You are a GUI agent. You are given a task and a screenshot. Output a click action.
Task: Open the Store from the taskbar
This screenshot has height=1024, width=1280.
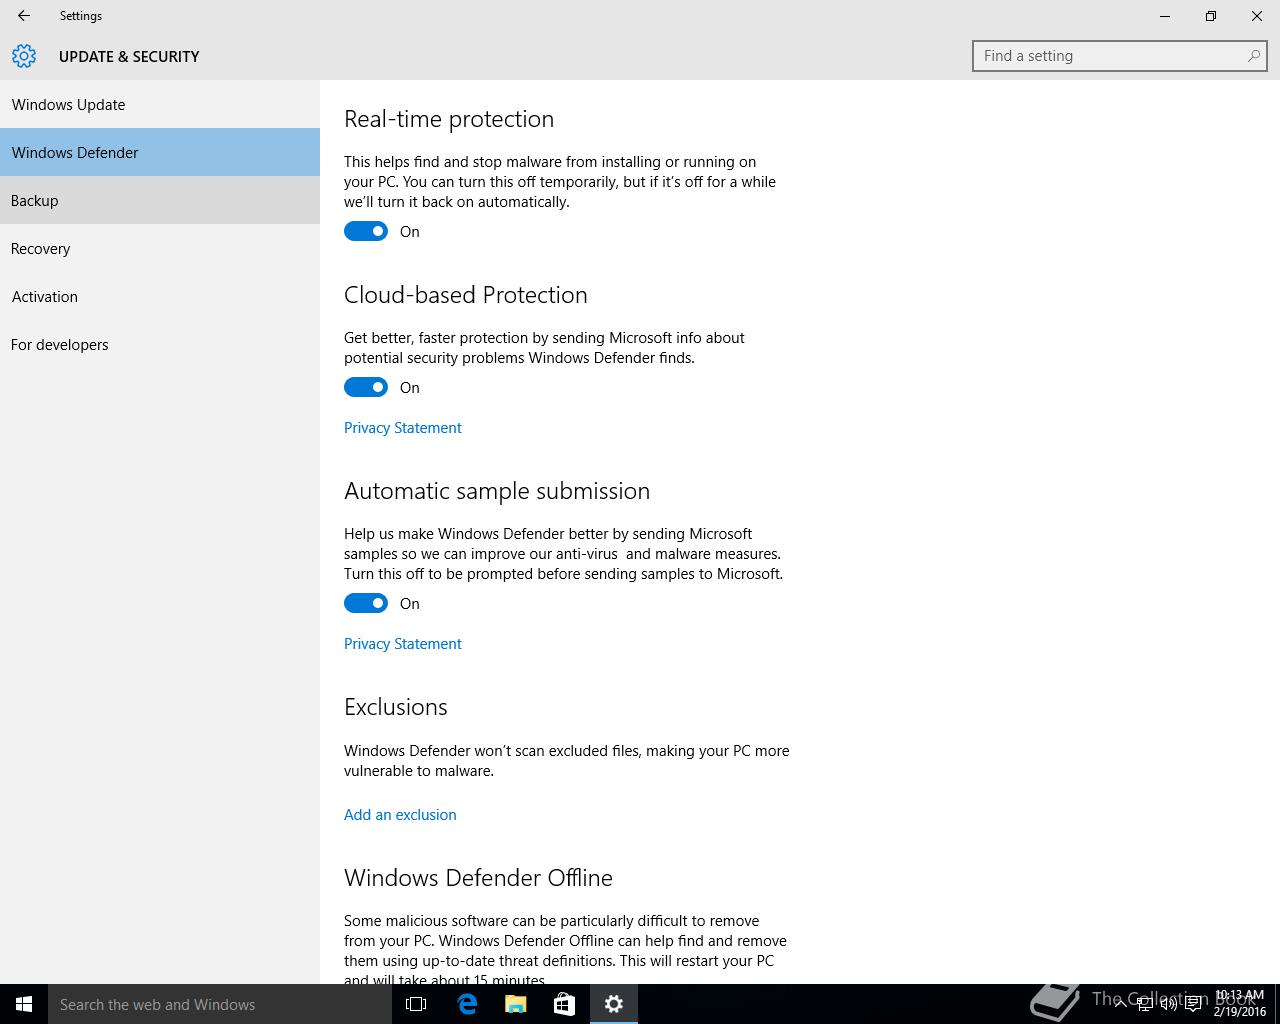565,1004
